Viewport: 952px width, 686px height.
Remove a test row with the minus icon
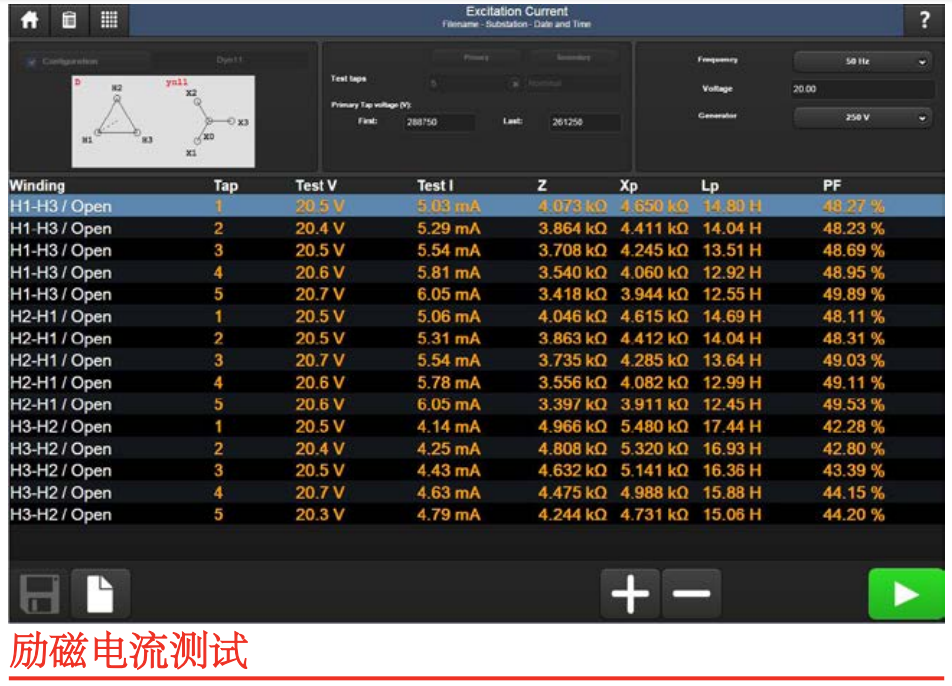pos(691,592)
